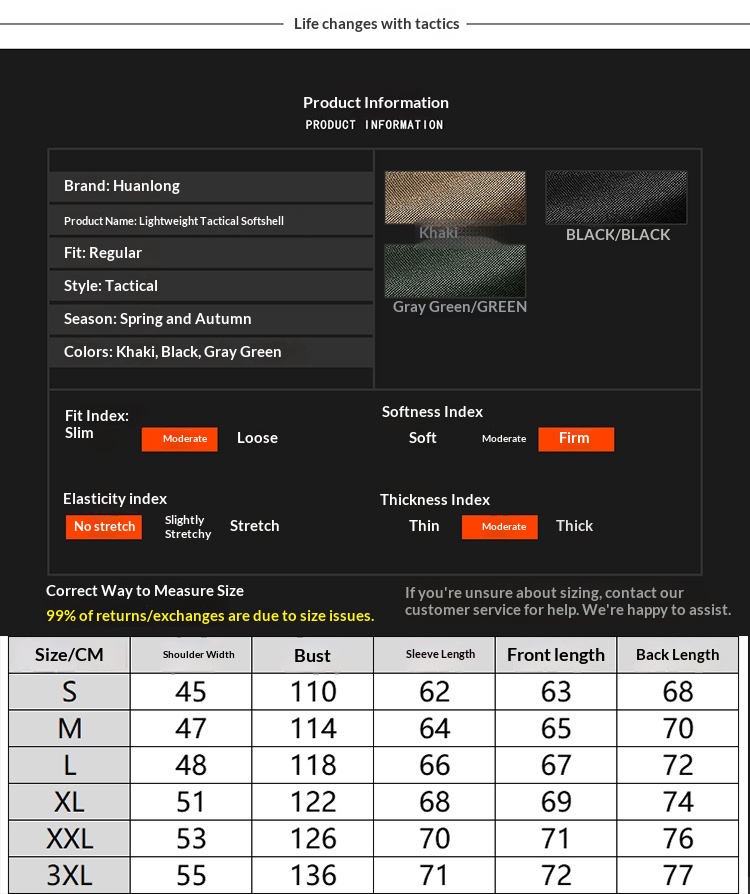750x894 pixels.
Task: Select Moderate under Fit Index
Action: (x=180, y=439)
